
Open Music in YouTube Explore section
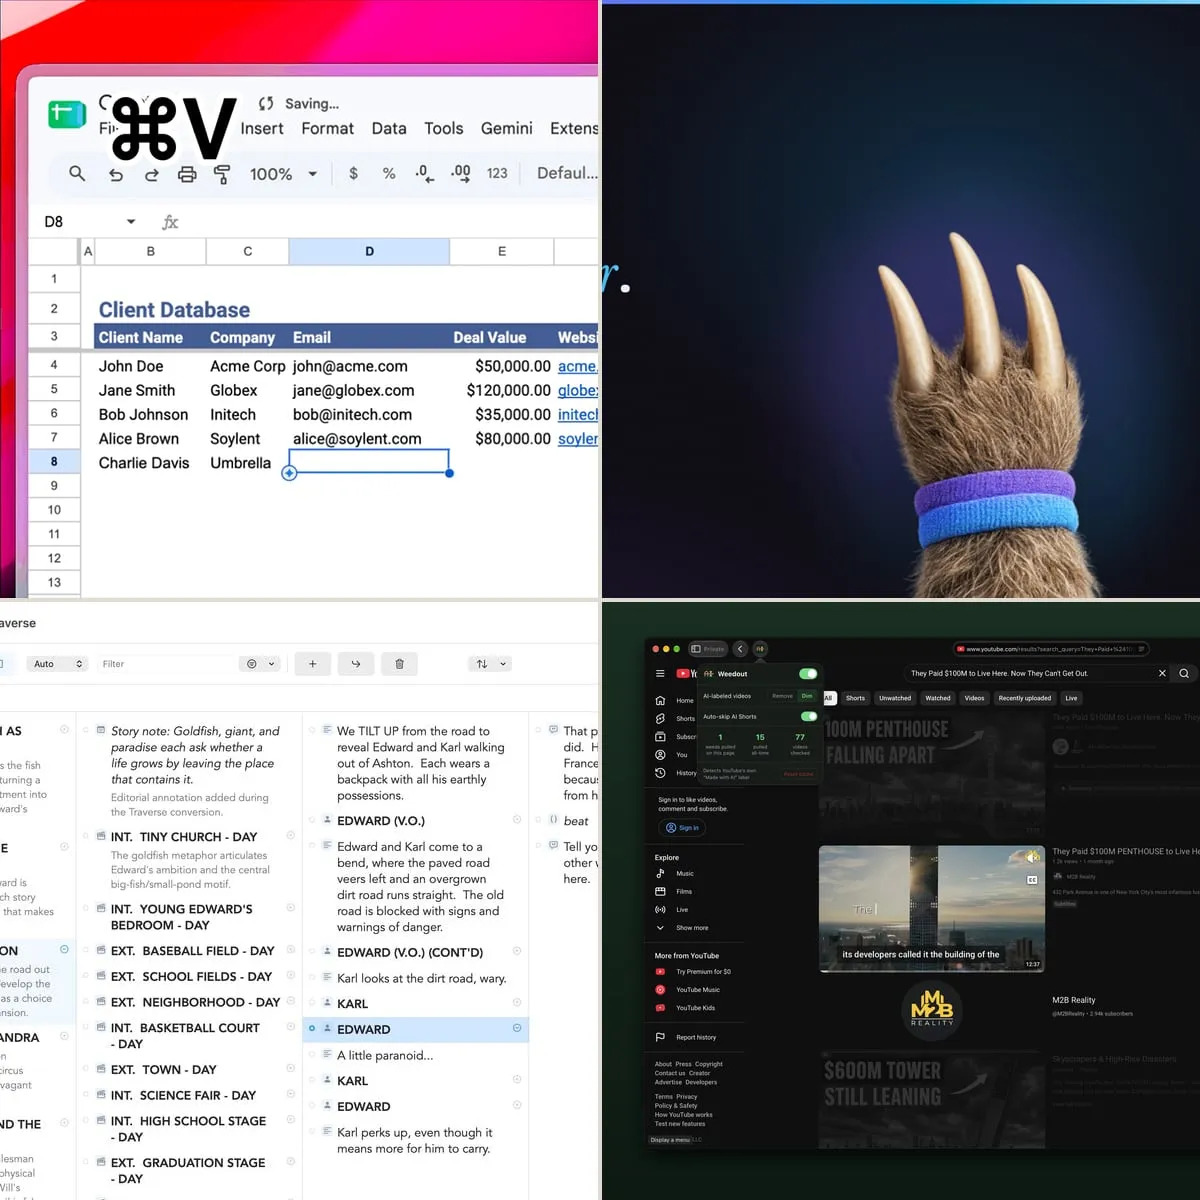[x=675, y=873]
